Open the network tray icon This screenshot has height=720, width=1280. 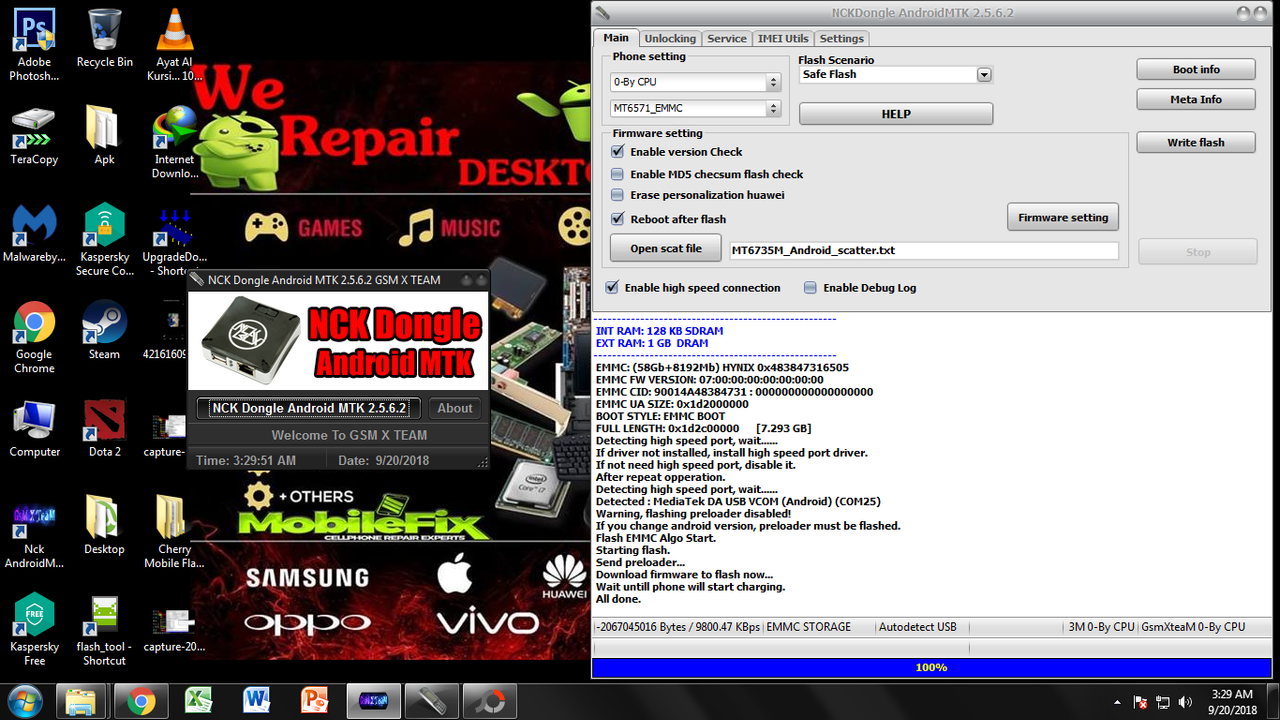[1163, 702]
